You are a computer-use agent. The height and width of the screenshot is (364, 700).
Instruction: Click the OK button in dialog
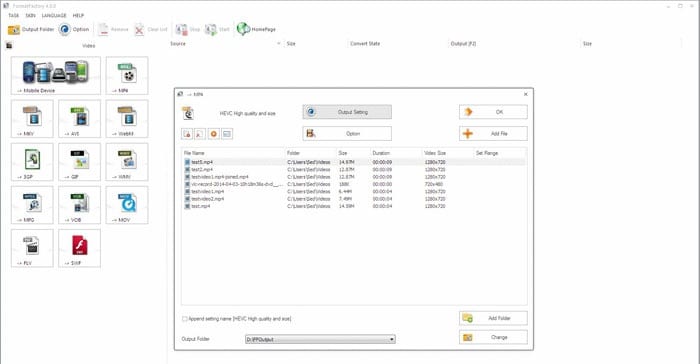[x=493, y=112]
